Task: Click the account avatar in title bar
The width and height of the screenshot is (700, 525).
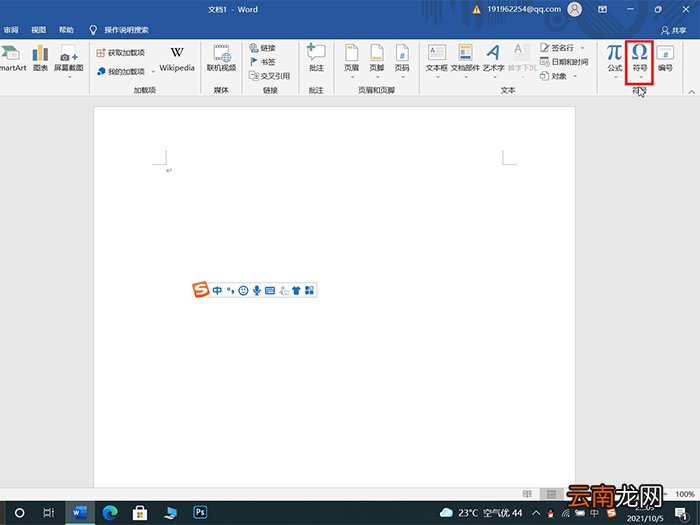Action: pyautogui.click(x=575, y=9)
